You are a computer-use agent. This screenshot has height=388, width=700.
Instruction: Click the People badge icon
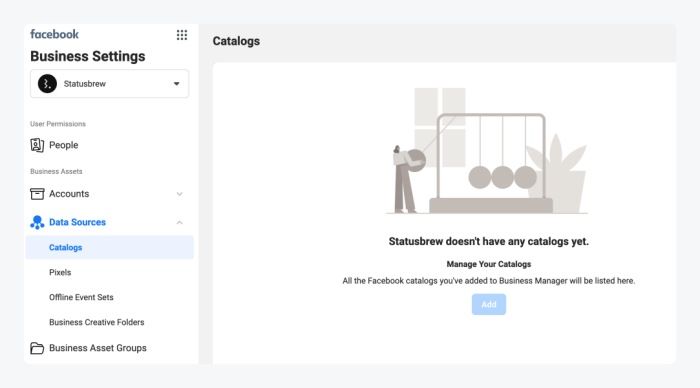[37, 145]
